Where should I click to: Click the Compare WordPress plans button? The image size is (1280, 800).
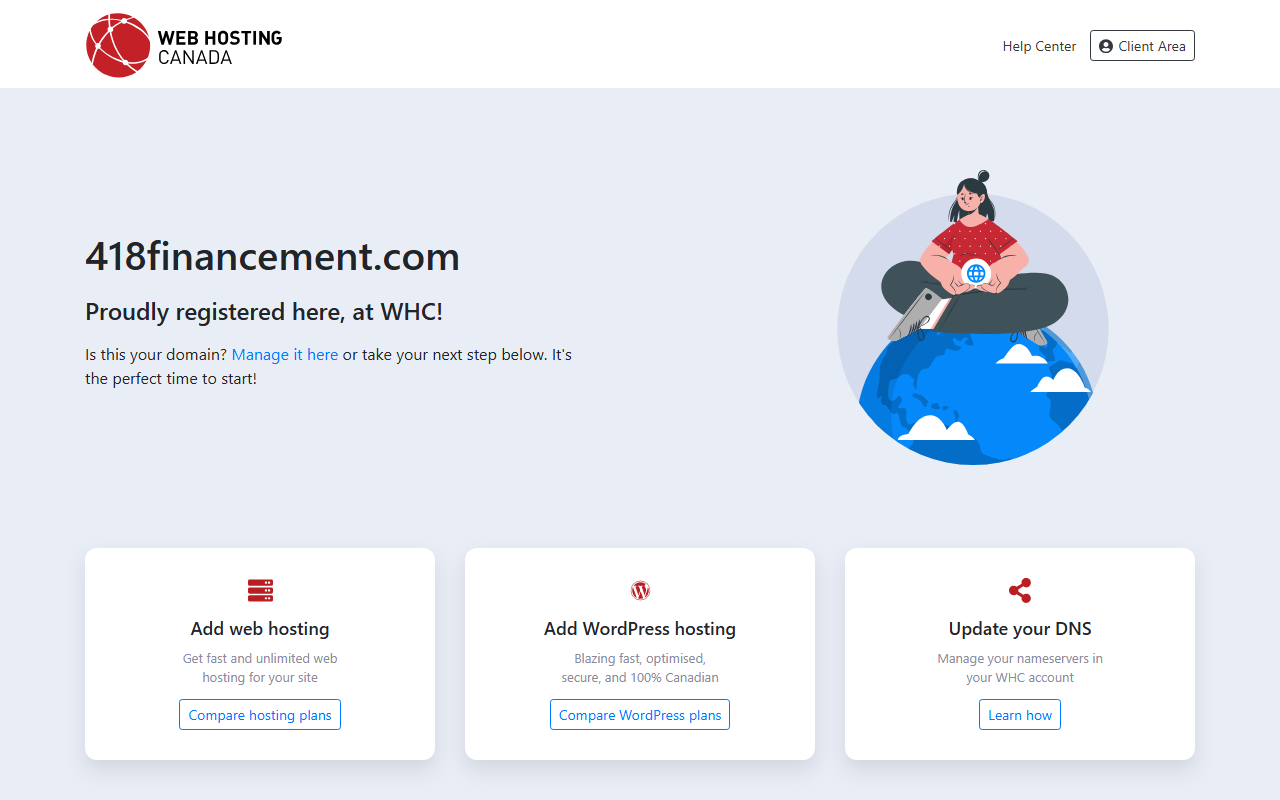tap(640, 715)
